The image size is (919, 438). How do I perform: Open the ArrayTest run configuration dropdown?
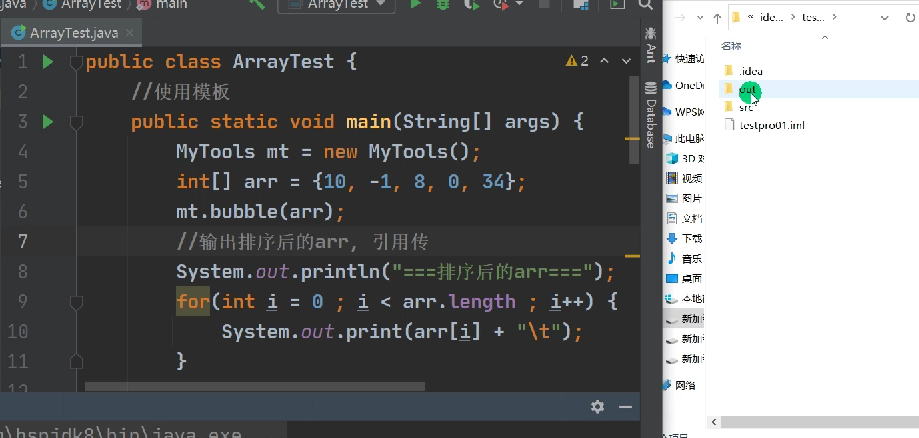tap(336, 5)
